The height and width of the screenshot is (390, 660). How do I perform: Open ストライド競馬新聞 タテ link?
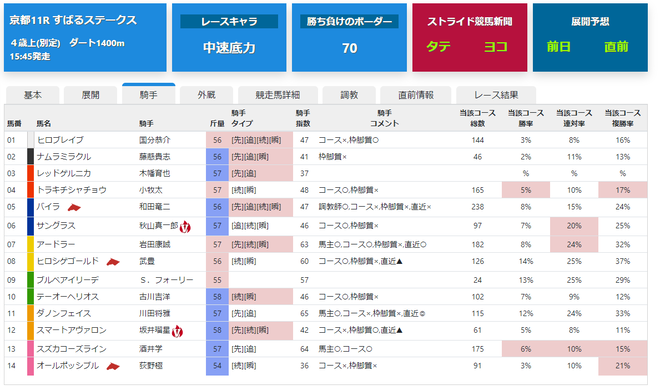(x=438, y=46)
